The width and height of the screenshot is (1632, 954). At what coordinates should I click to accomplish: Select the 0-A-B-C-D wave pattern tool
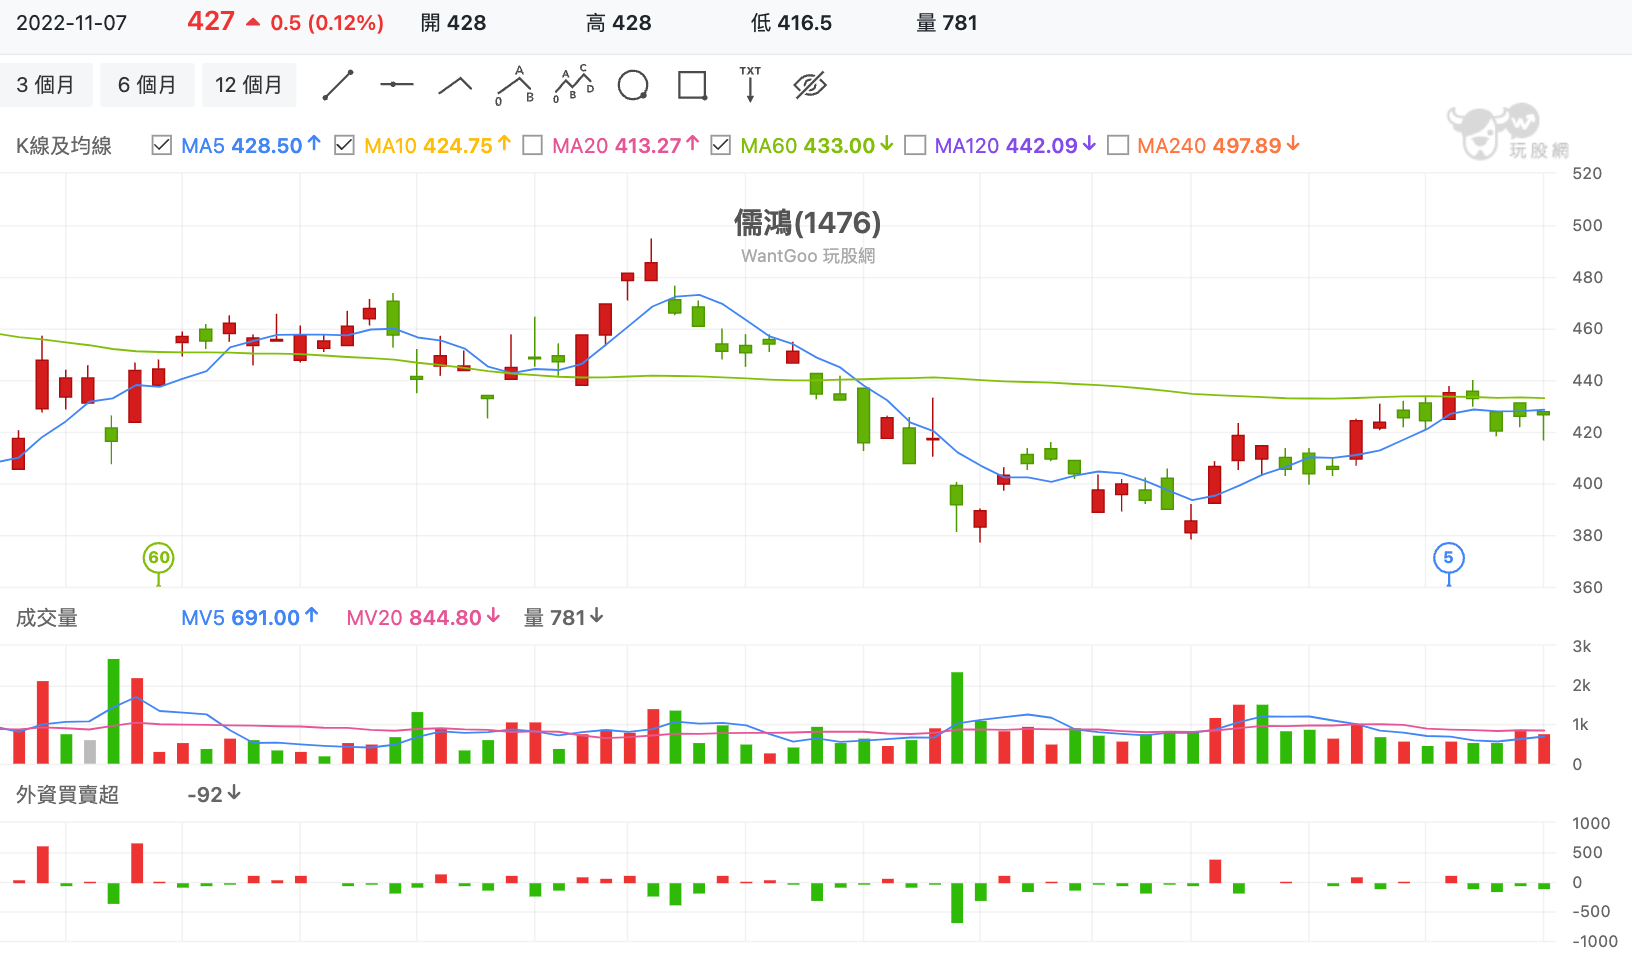coord(574,85)
